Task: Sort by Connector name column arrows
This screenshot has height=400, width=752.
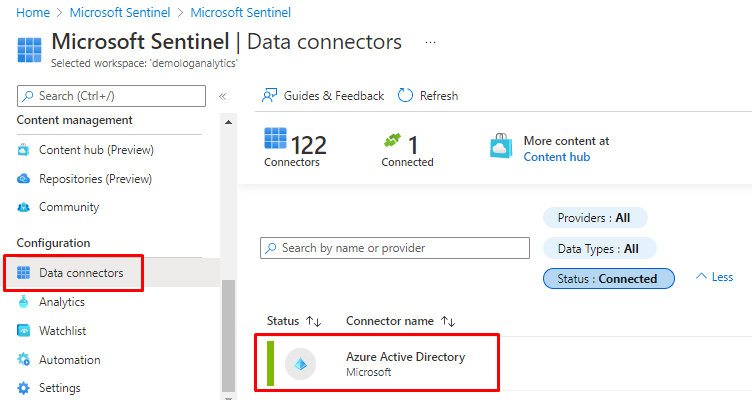Action: tap(448, 321)
